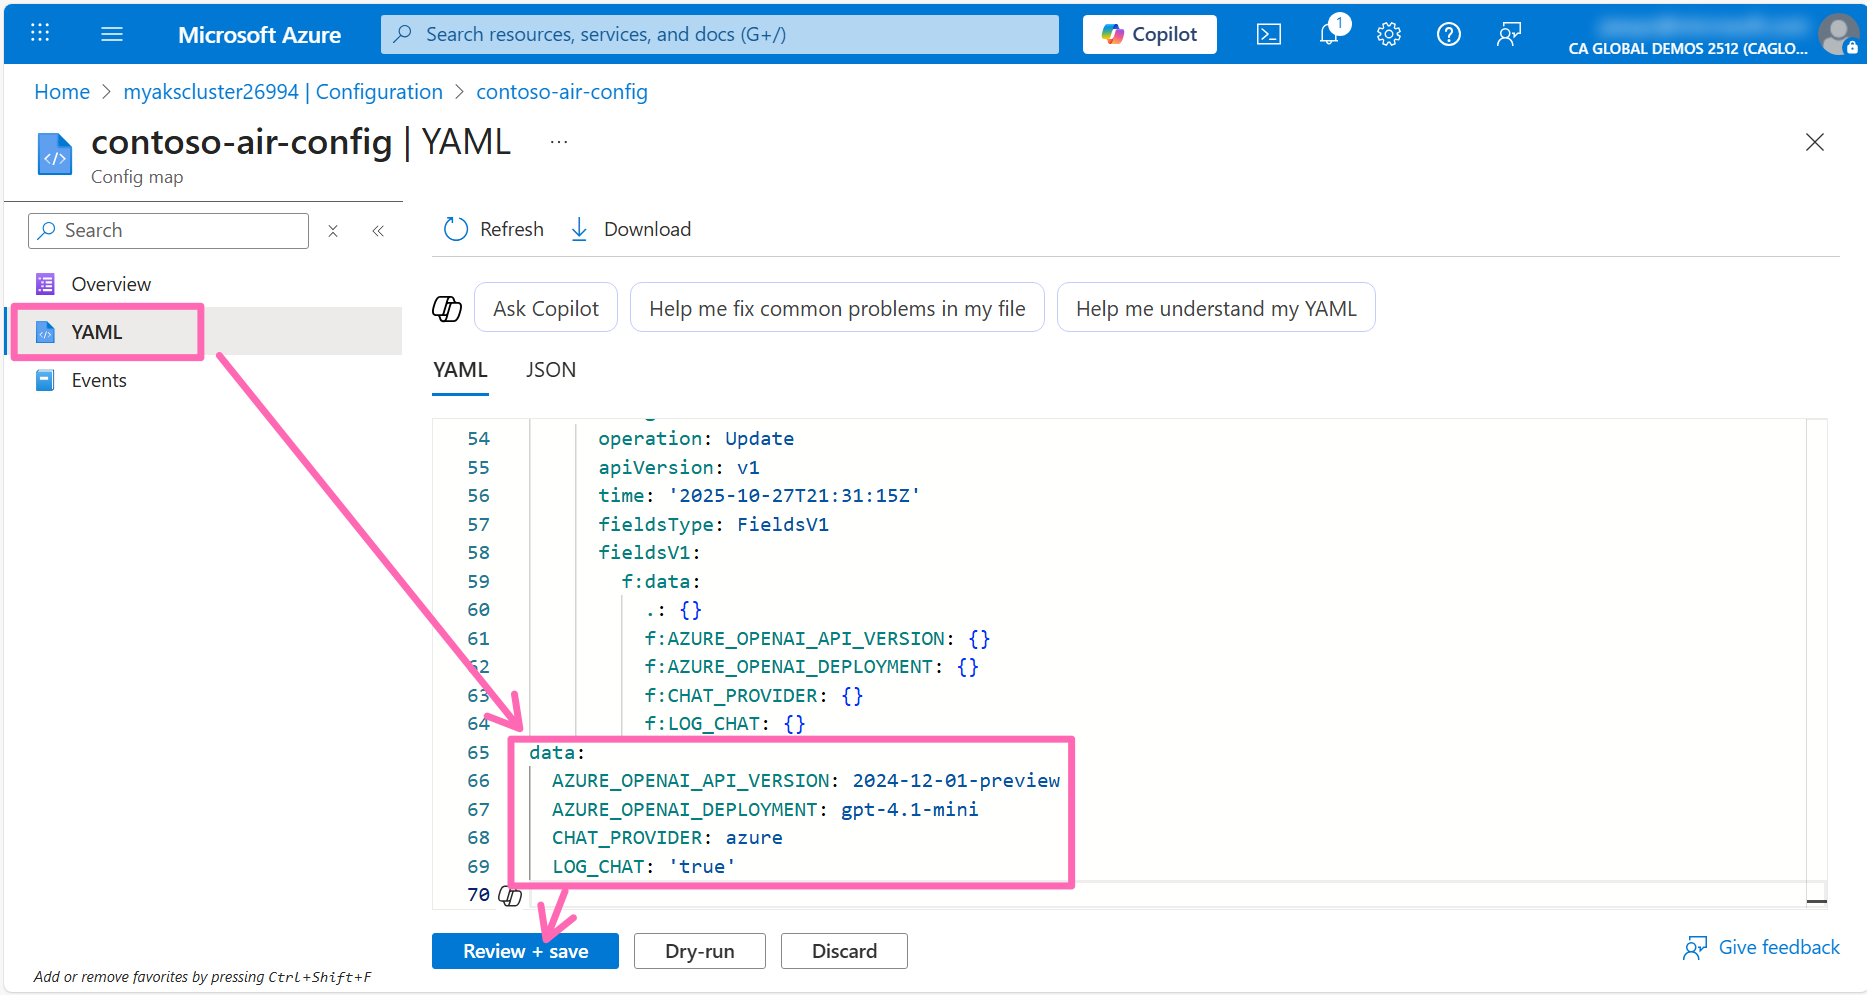Click the inline Copilot icon on line 70
The height and width of the screenshot is (995, 1867).
point(510,896)
